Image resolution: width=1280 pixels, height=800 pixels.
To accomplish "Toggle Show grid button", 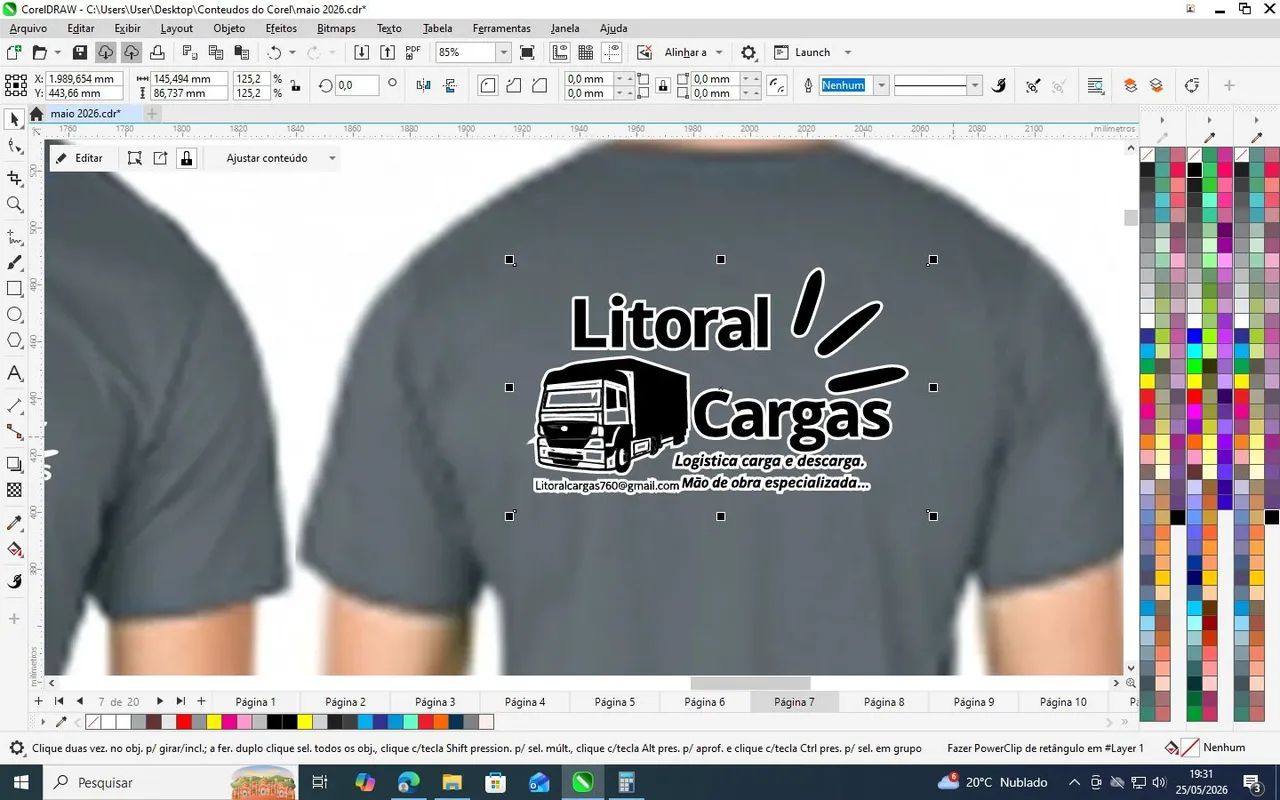I will pos(586,52).
